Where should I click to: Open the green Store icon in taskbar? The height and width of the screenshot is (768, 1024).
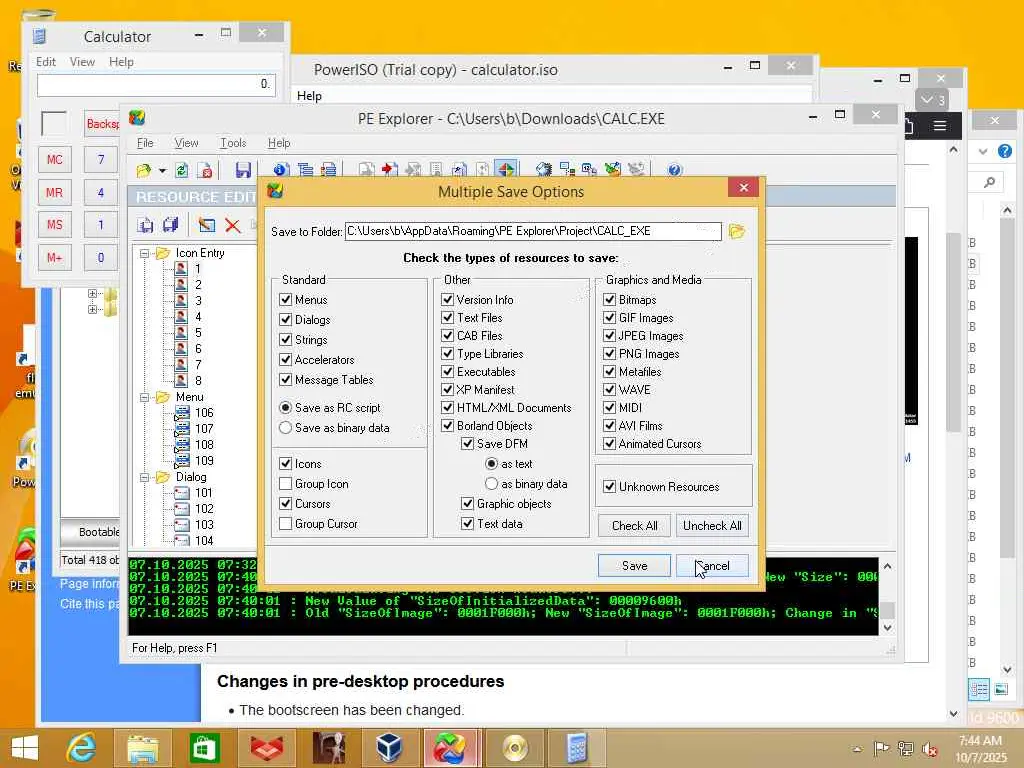(204, 747)
